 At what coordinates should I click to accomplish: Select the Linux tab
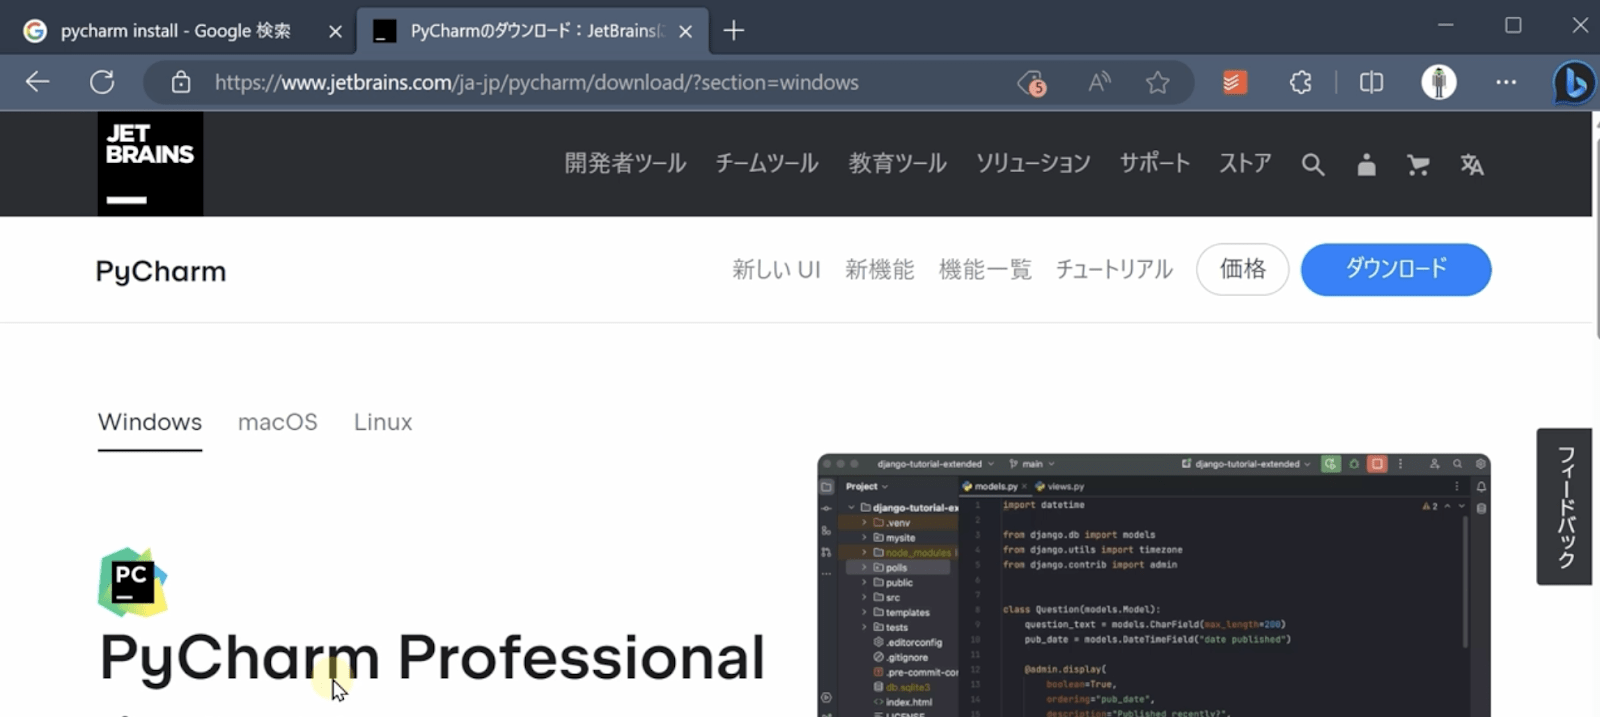click(383, 422)
